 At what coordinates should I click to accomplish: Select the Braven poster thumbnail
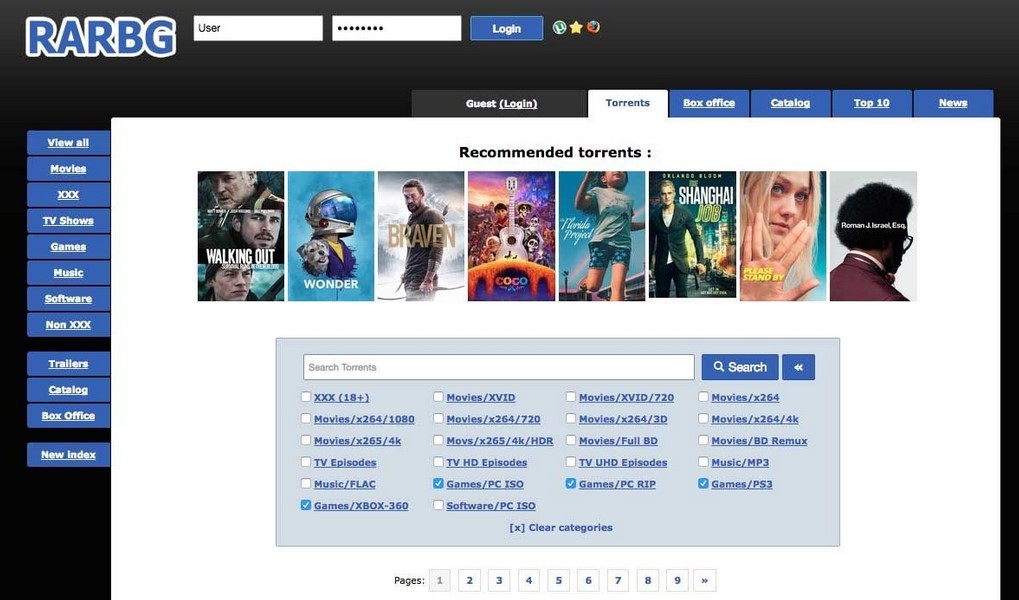[421, 236]
